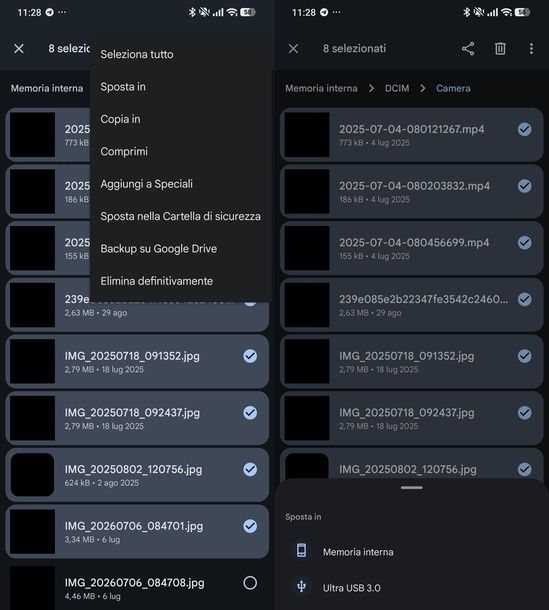Uncheck 2025-07-04-080456699.mp4 in right screen

[x=524, y=243]
